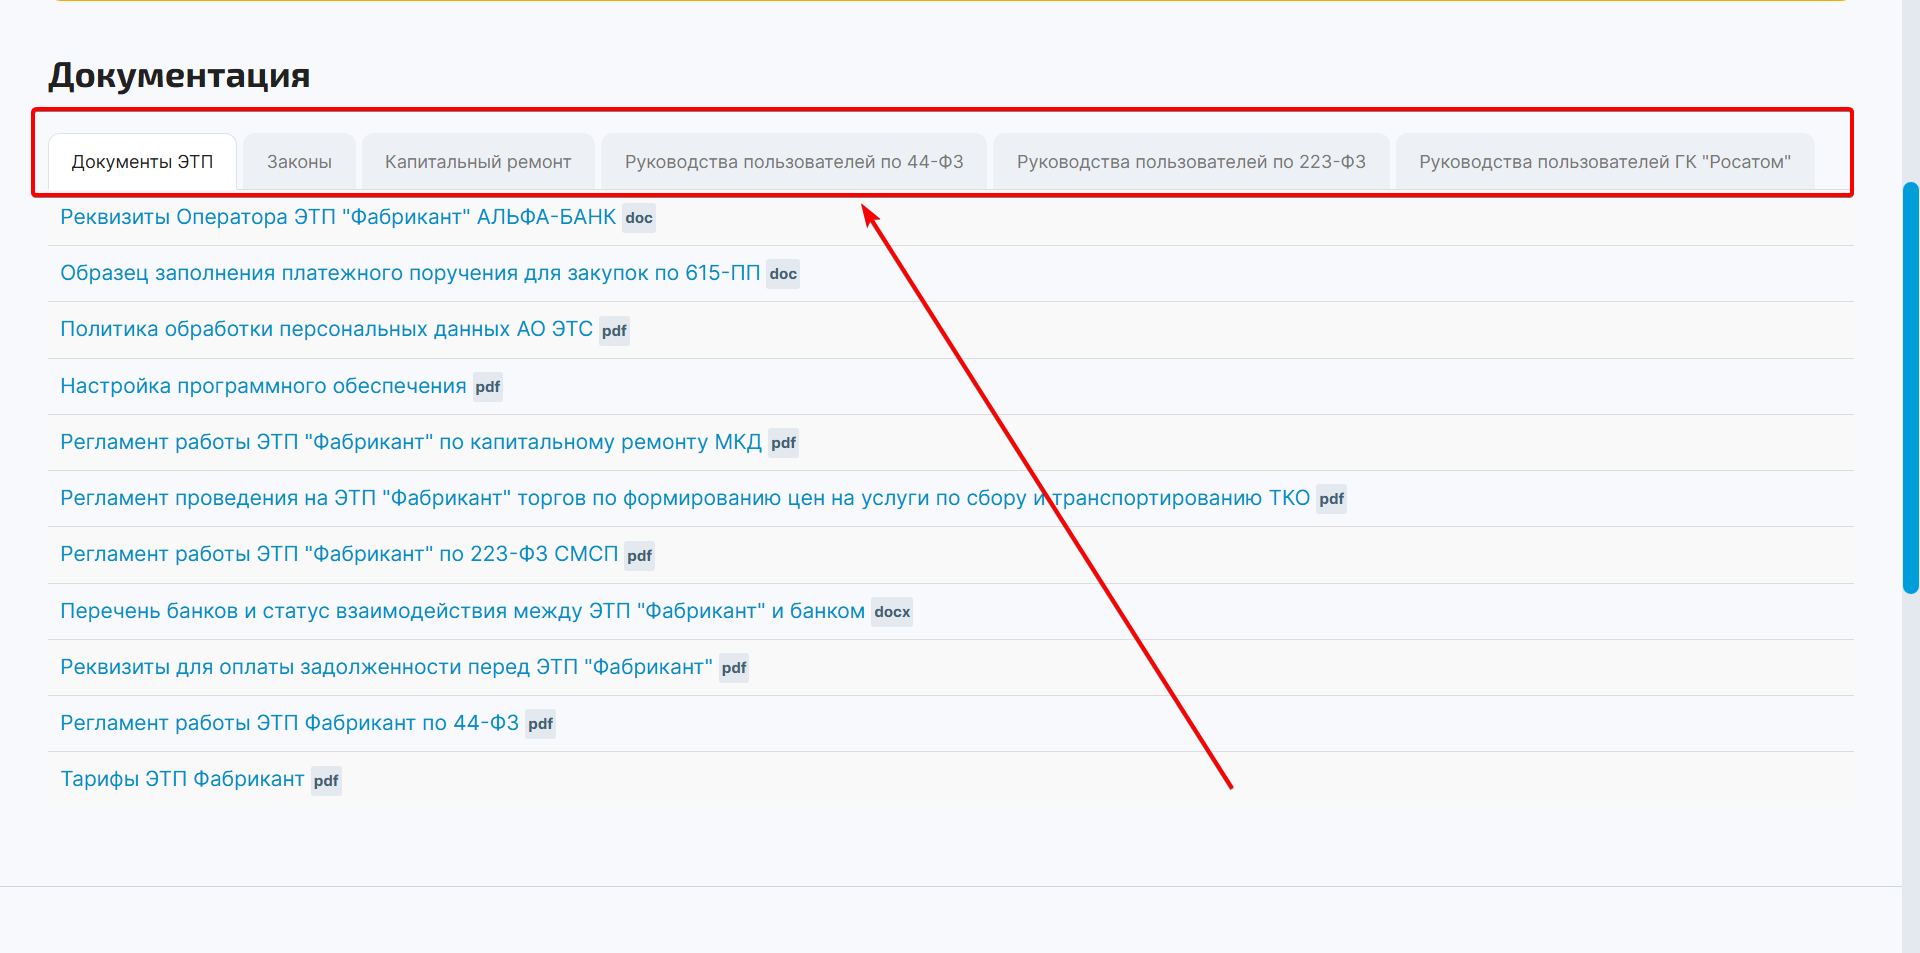Open Перечень банков и статус взаимодействия link

[462, 611]
